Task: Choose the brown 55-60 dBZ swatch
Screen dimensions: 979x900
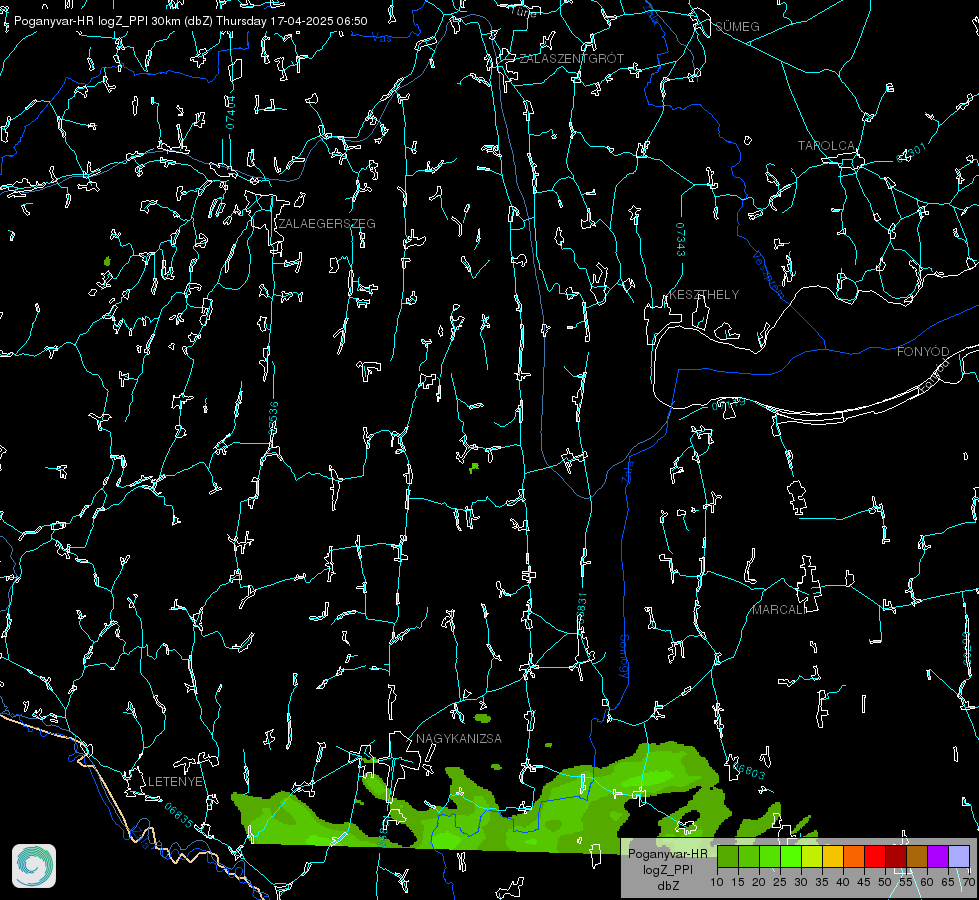Action: pos(917,856)
